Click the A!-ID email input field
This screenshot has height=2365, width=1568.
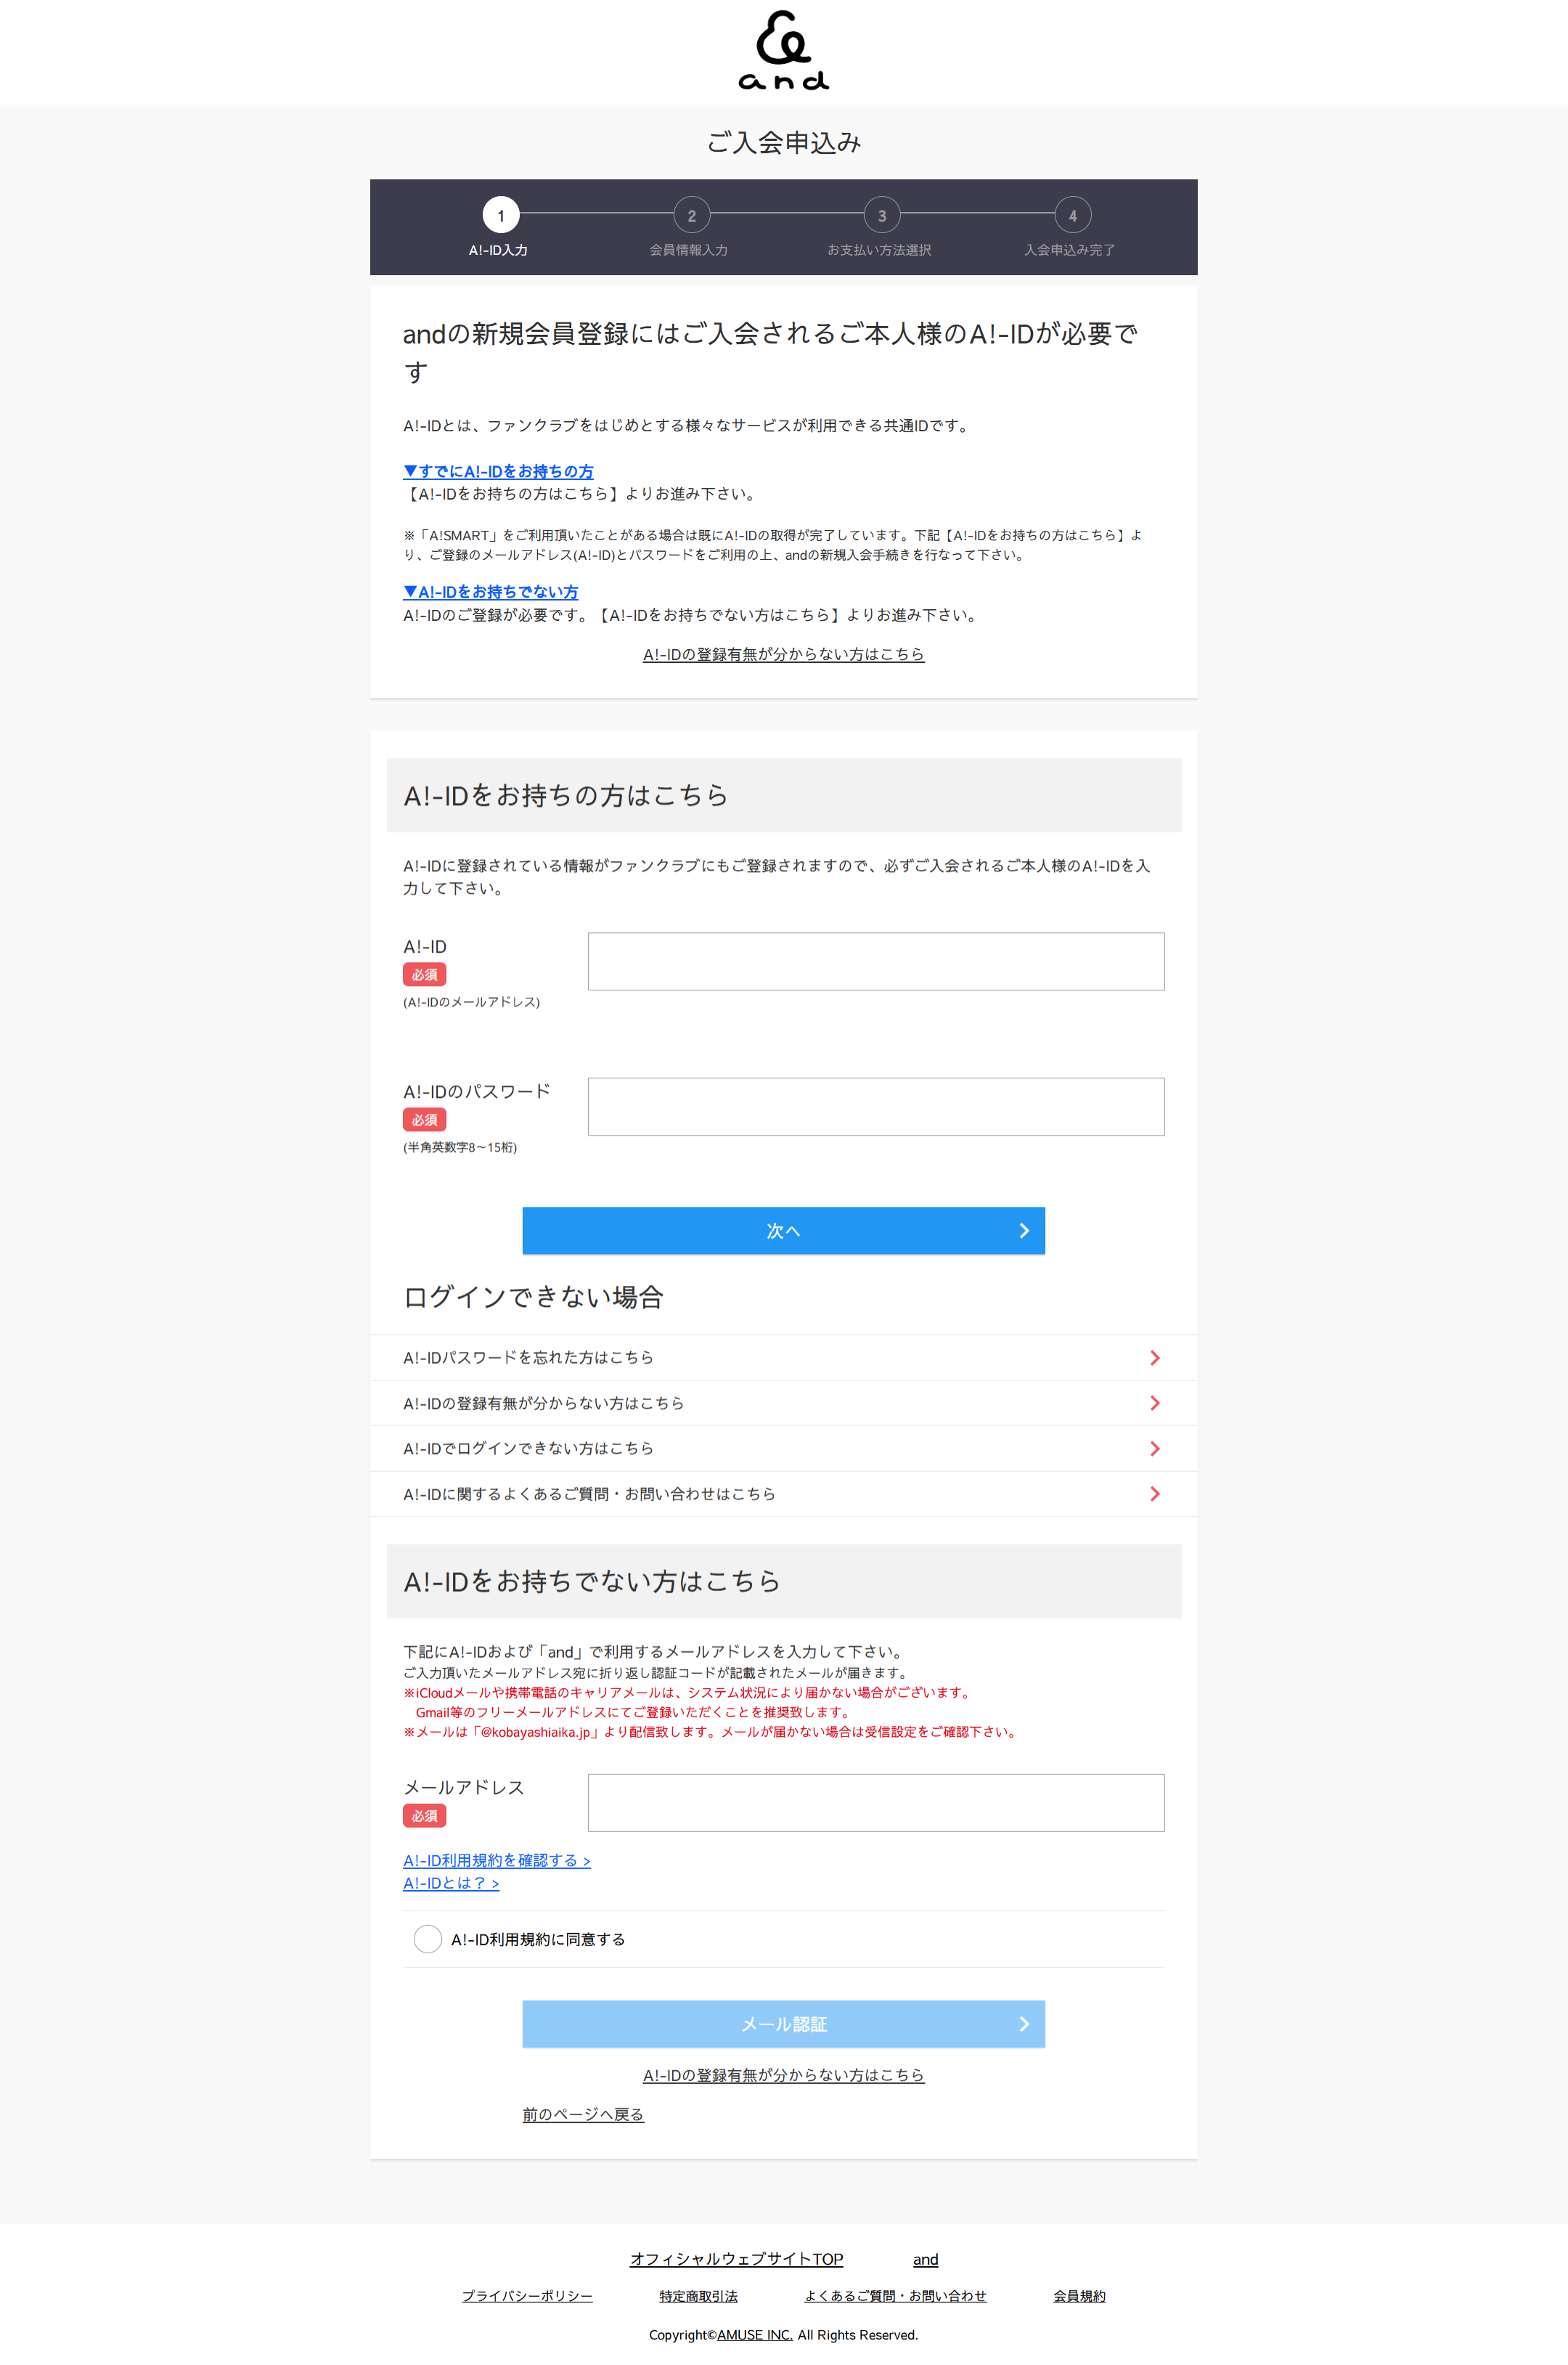[x=875, y=962]
